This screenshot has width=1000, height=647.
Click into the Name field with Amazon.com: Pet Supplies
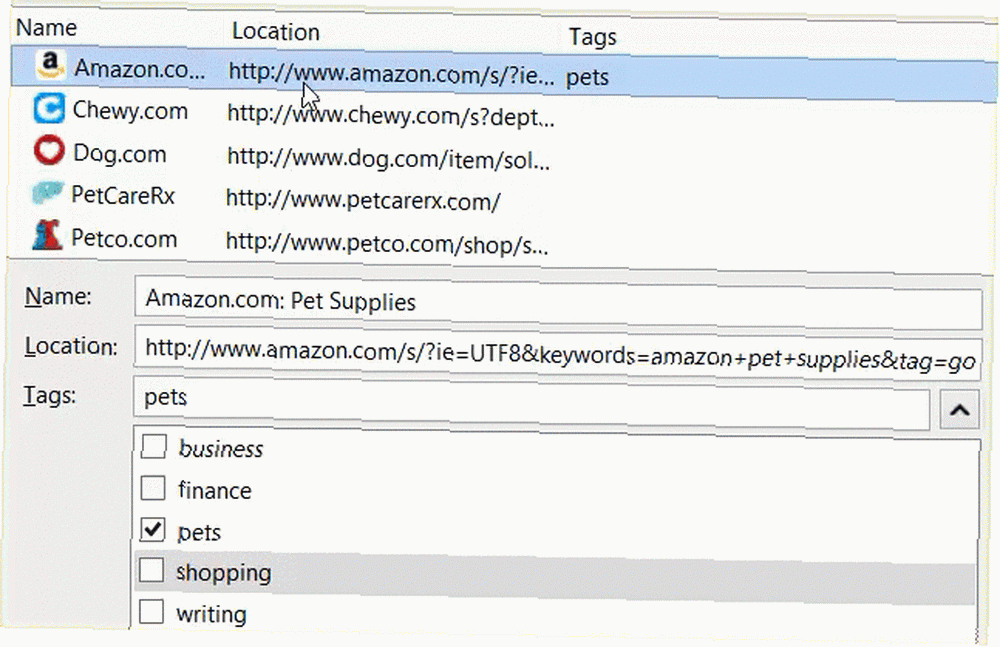pos(558,302)
